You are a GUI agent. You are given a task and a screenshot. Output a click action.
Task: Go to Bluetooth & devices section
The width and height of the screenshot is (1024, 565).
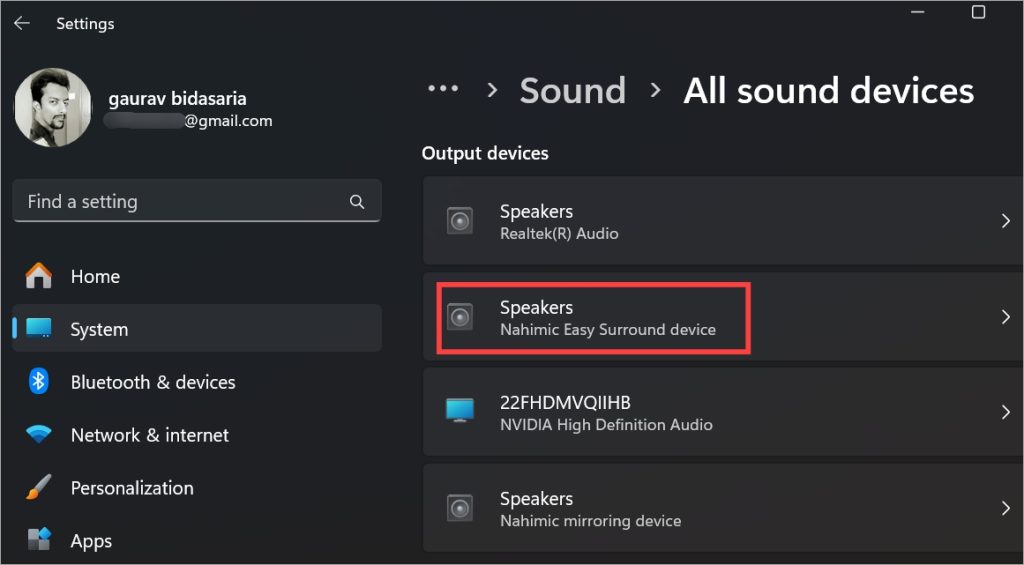152,382
